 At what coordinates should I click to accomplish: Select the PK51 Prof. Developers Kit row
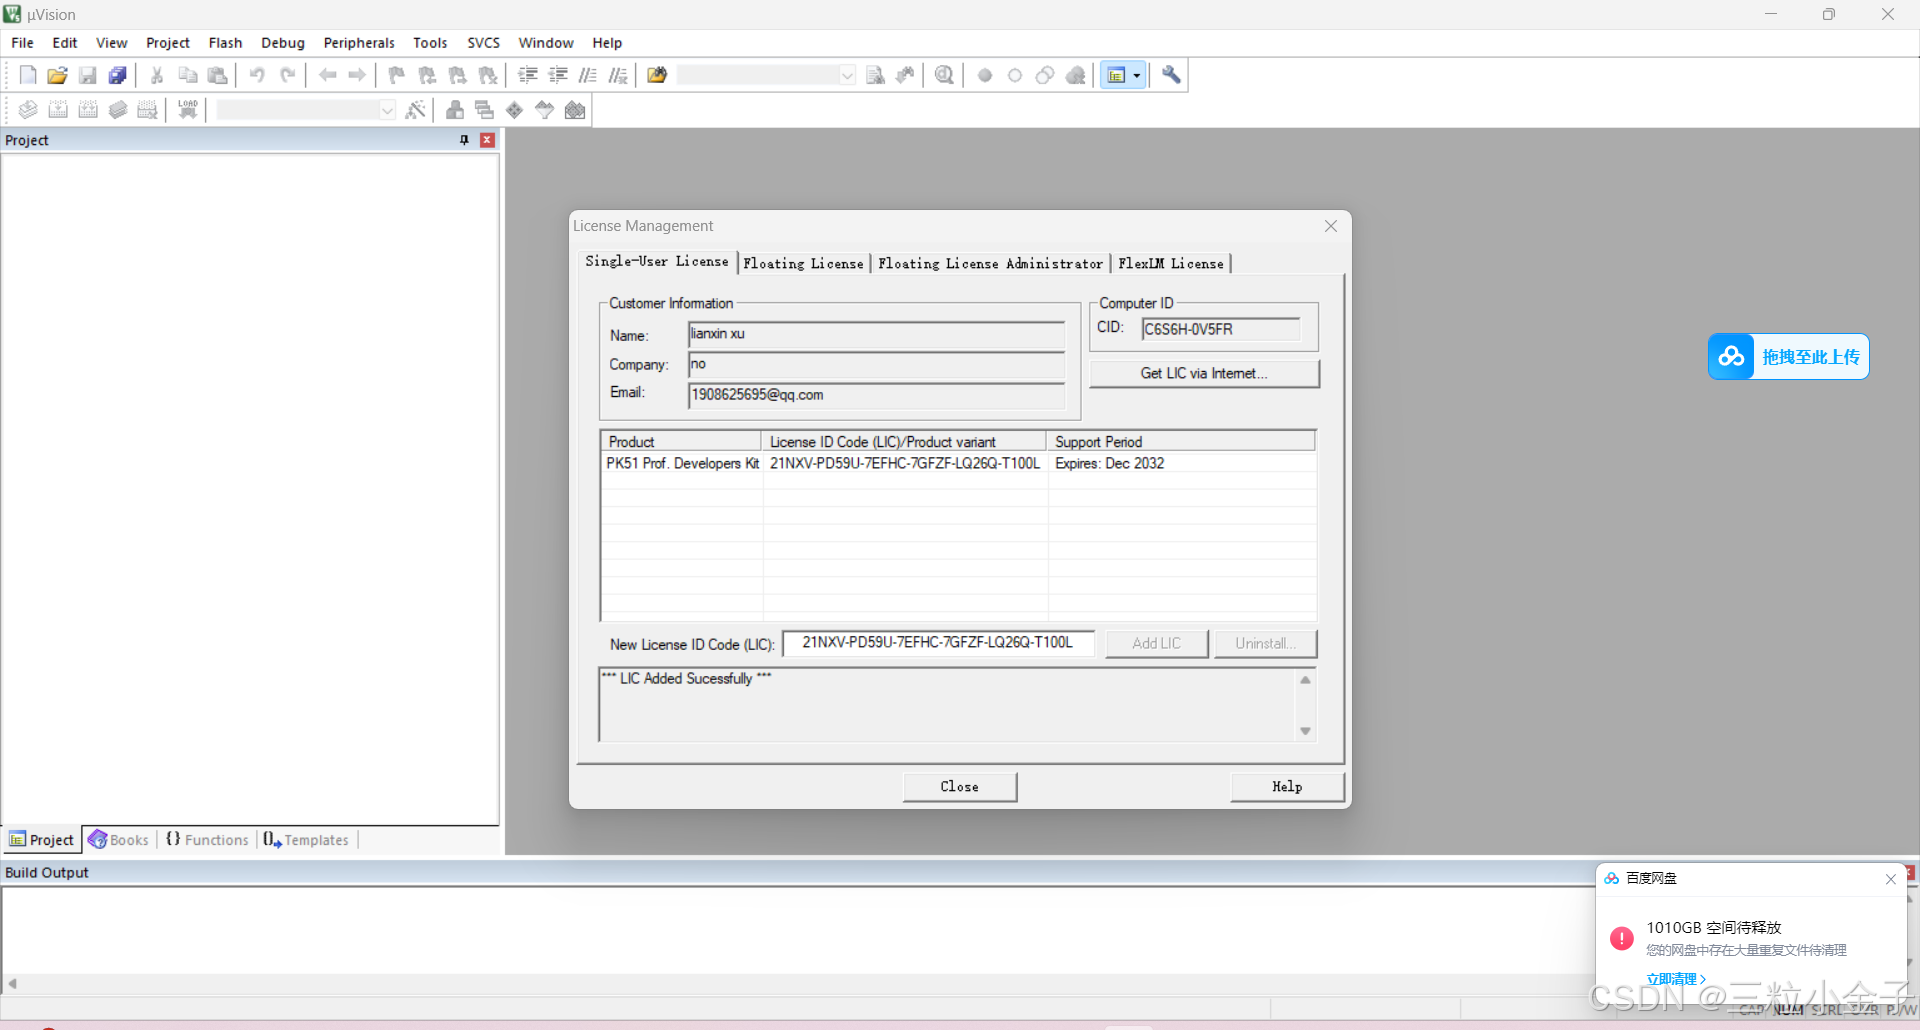(957, 463)
